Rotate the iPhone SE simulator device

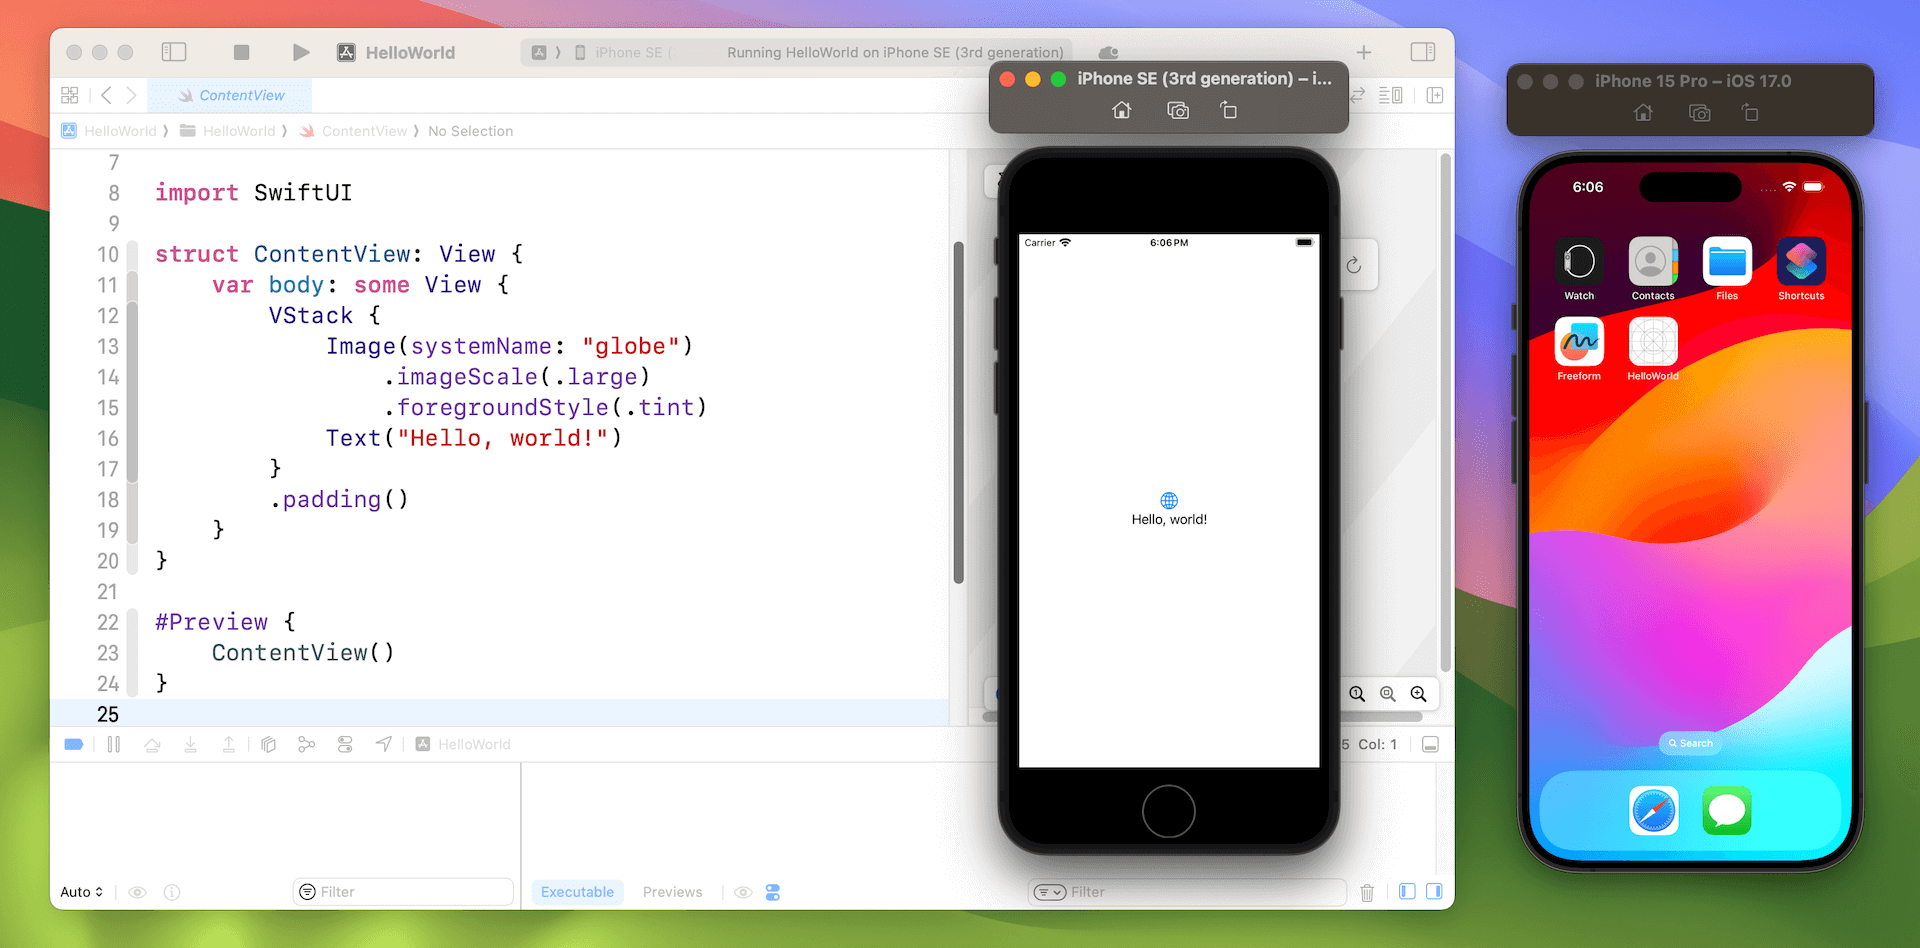pyautogui.click(x=1228, y=111)
